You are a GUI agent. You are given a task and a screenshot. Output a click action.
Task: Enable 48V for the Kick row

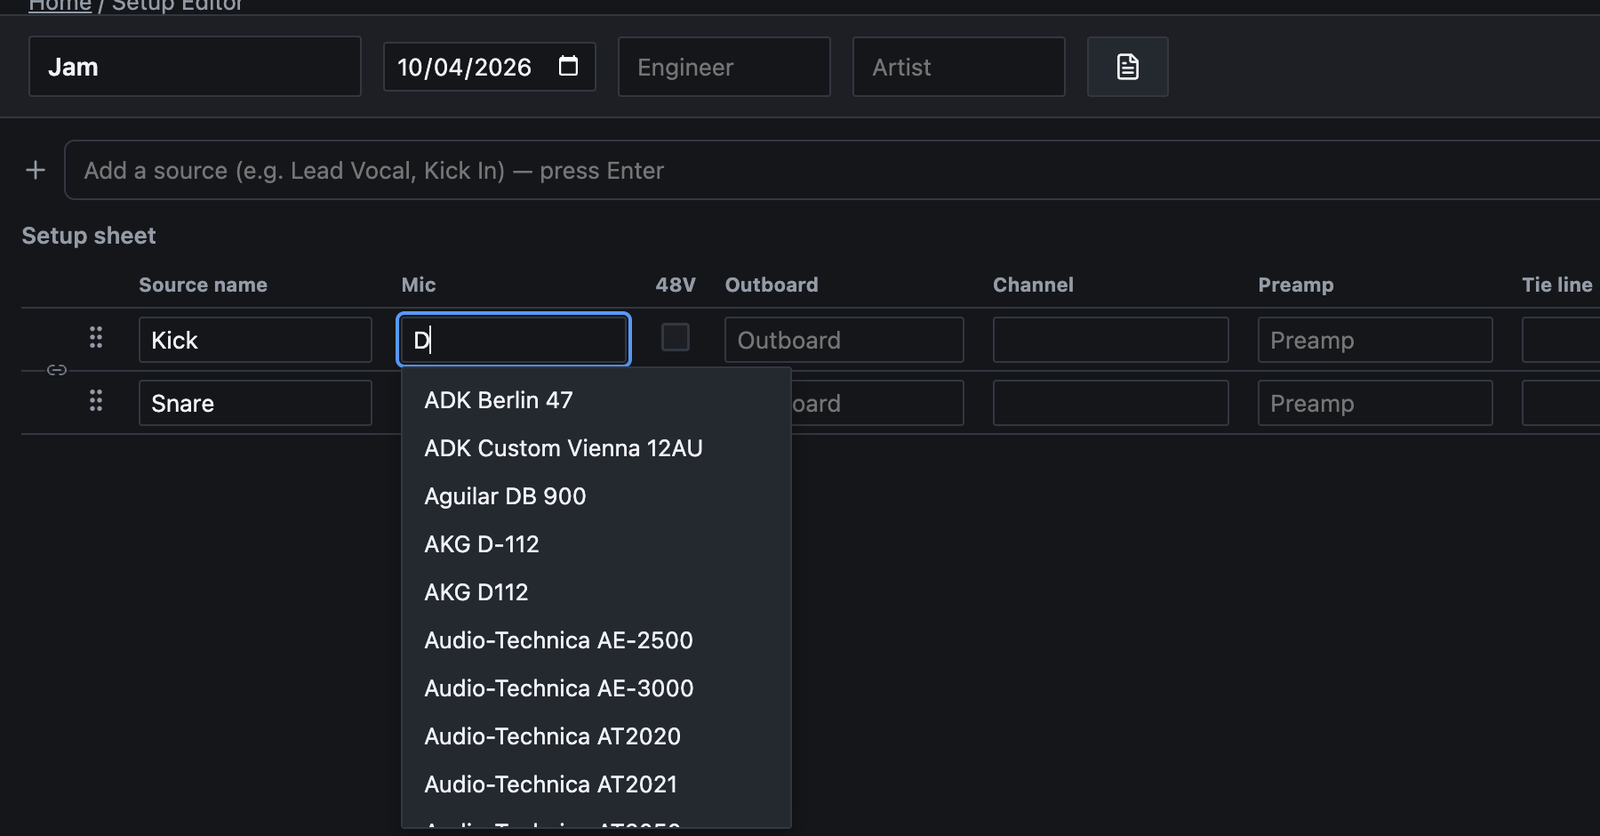675,337
